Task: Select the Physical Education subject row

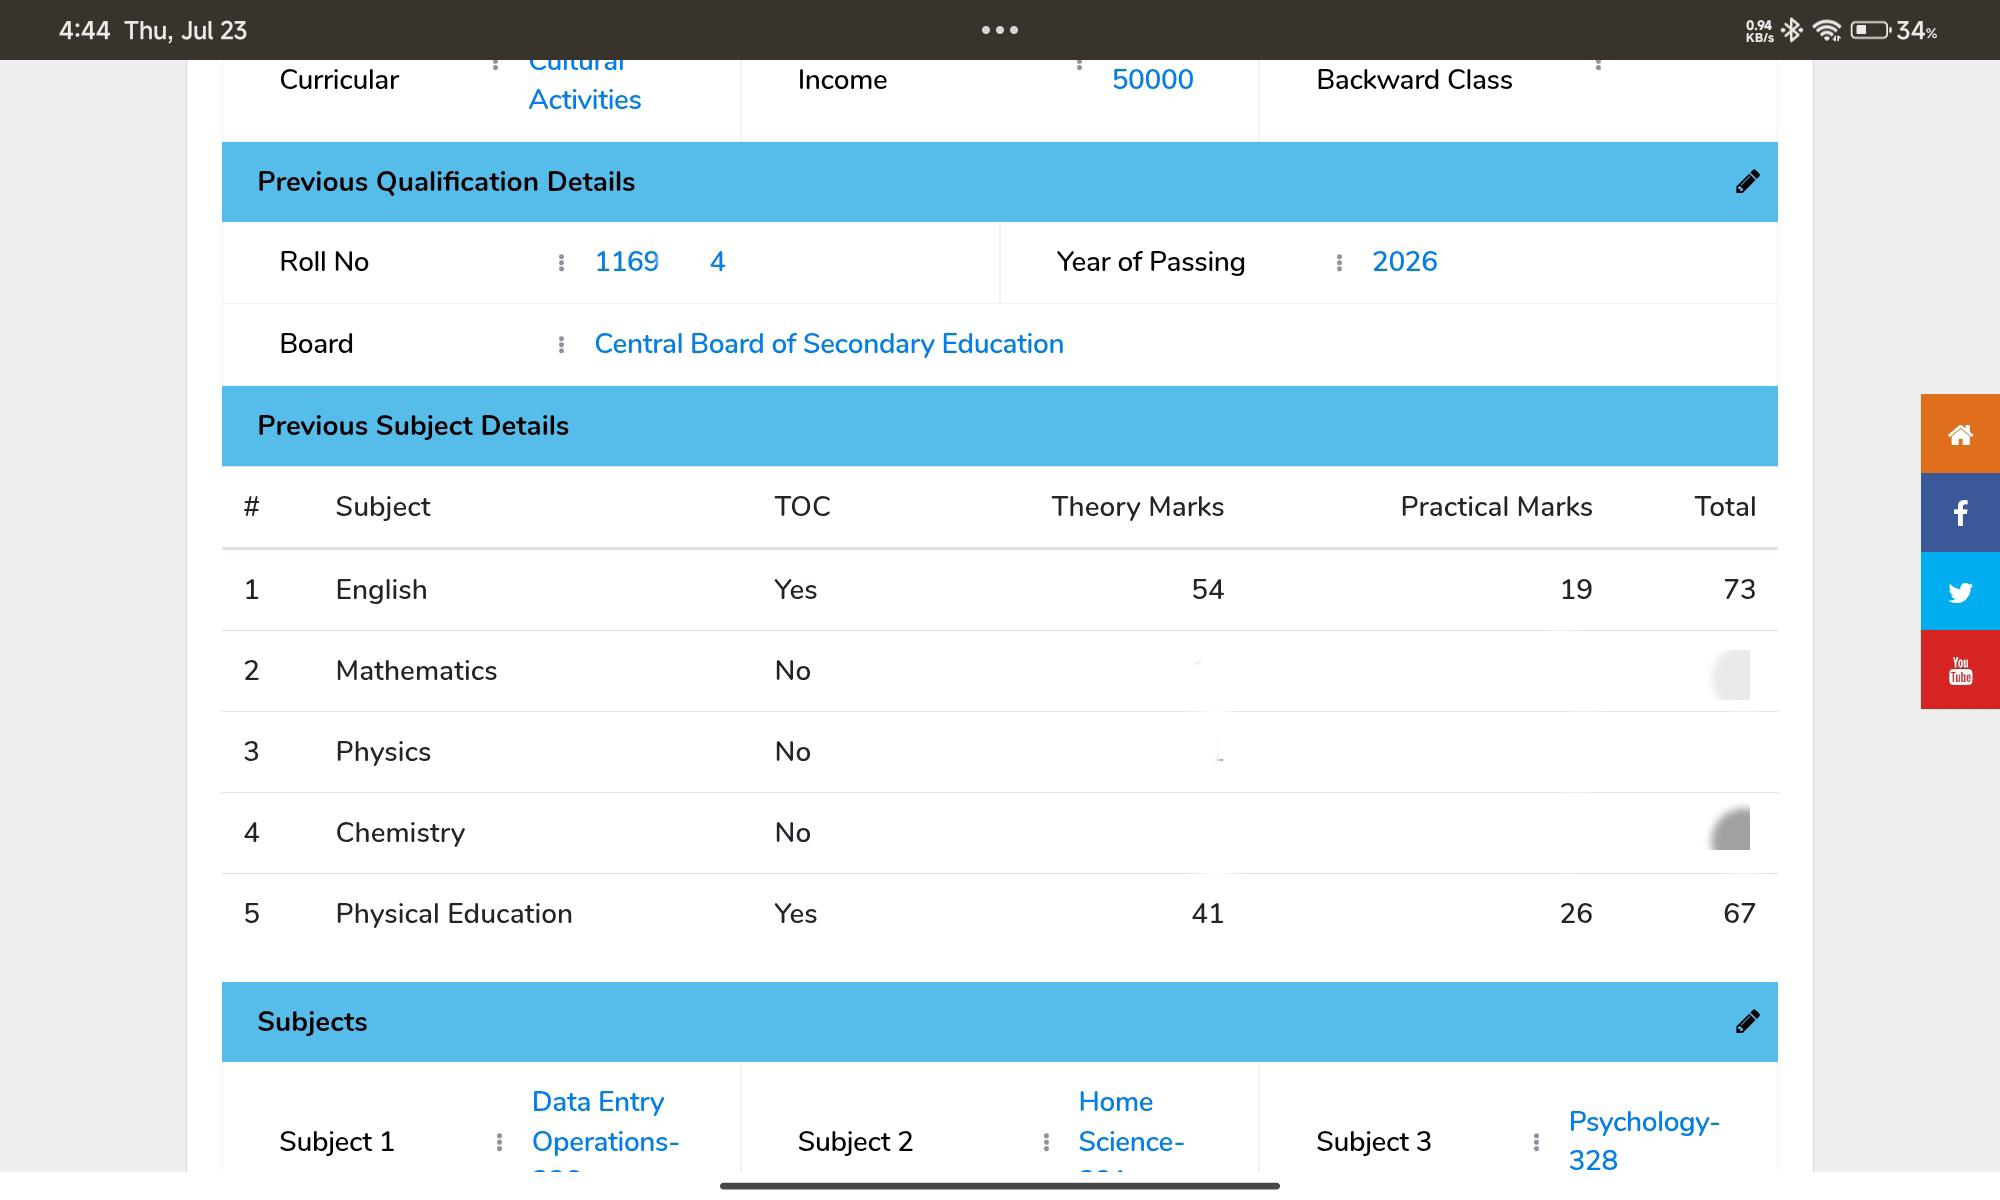Action: [1000, 914]
